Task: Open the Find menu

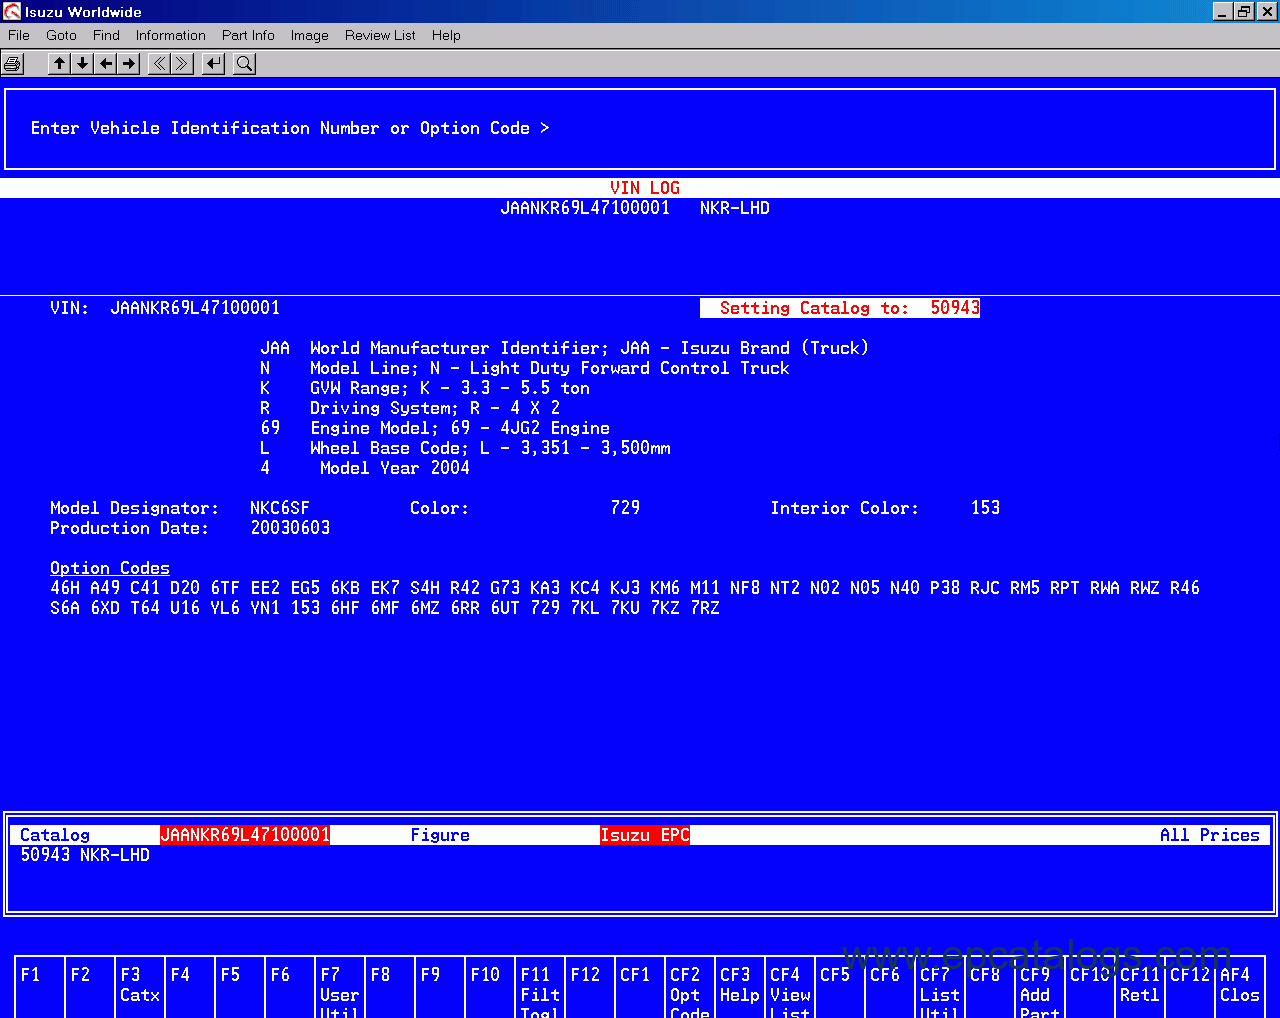Action: (106, 35)
